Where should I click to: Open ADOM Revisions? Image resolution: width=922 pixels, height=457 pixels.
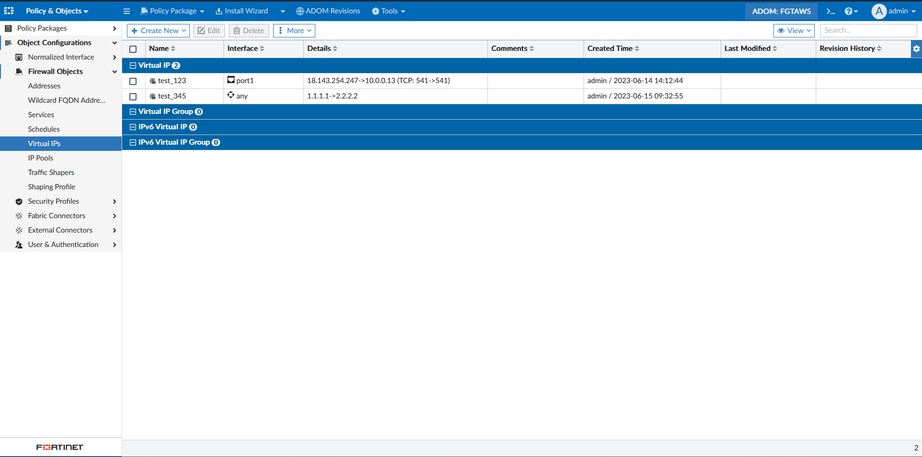click(x=328, y=11)
